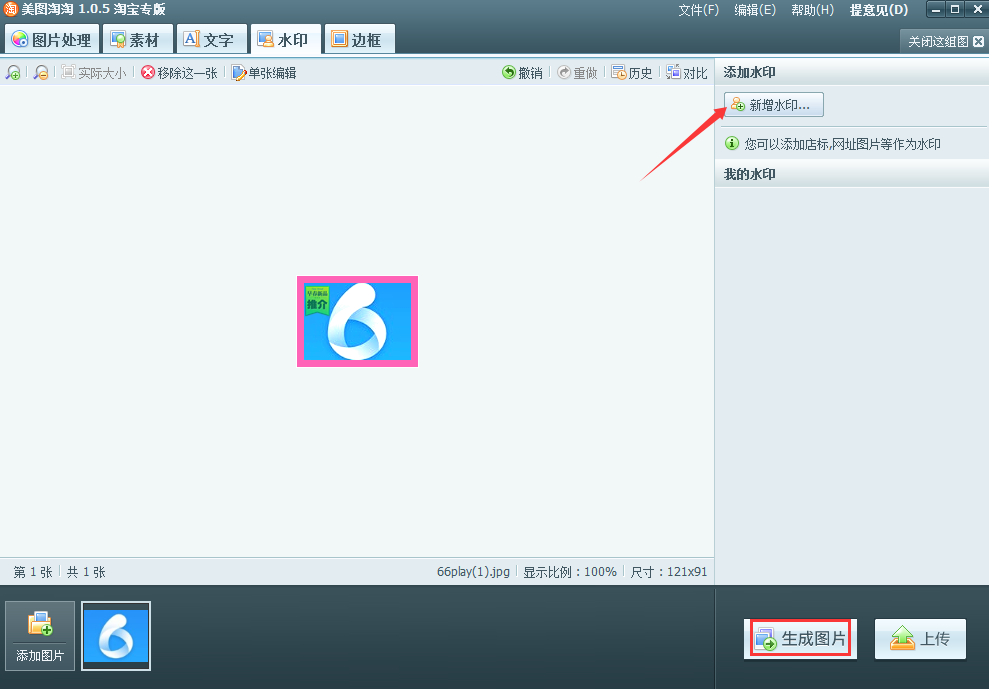Click 关闭这组图 close group button
The width and height of the screenshot is (989, 689).
944,42
